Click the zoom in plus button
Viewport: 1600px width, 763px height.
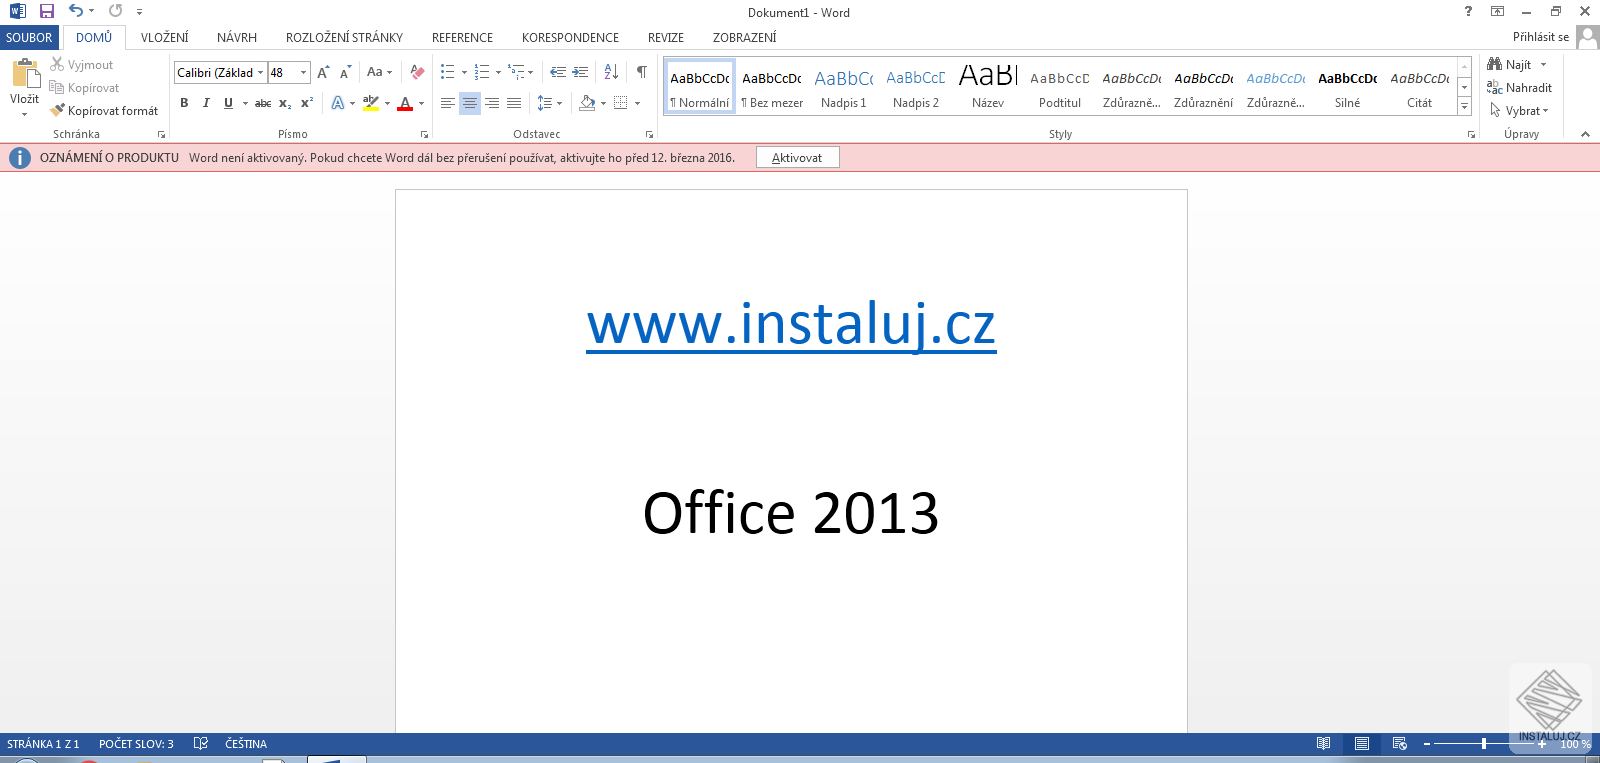(1542, 743)
